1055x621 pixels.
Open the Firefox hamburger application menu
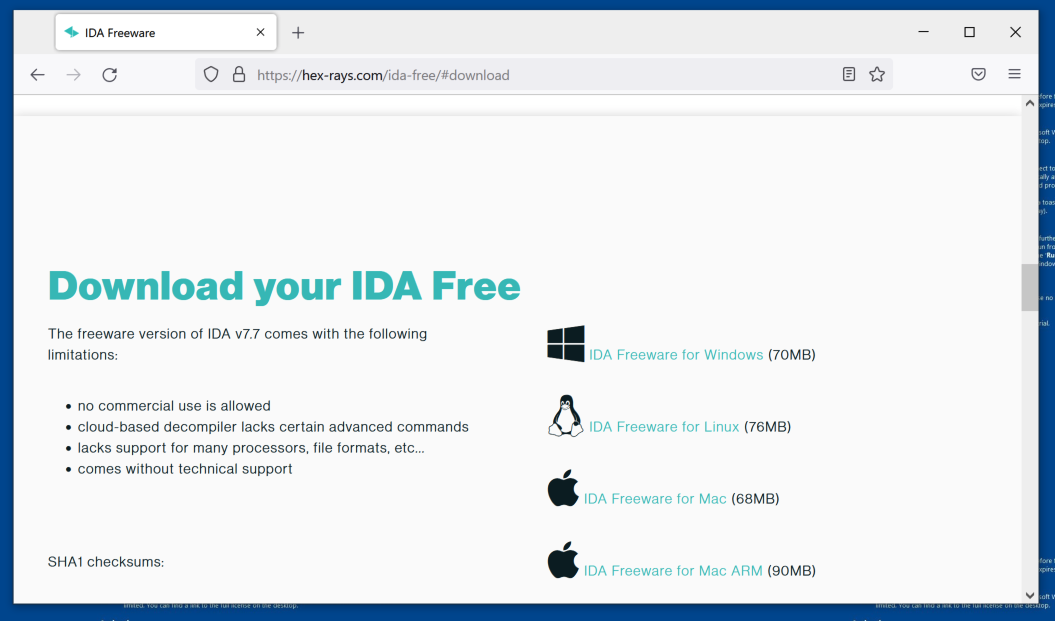point(1014,75)
